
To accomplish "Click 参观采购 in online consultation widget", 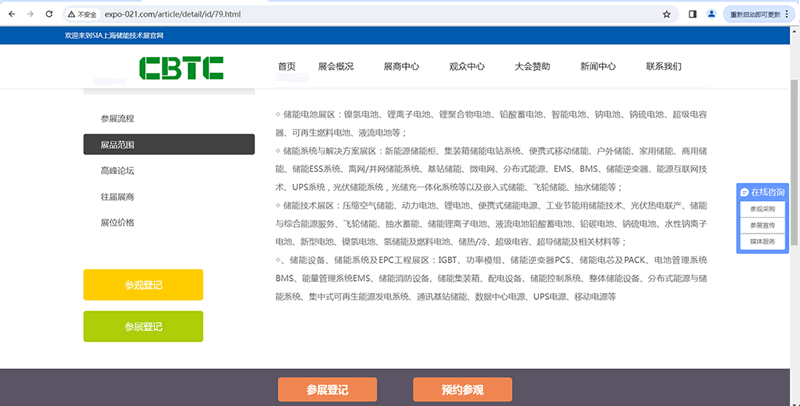I will pyautogui.click(x=762, y=209).
